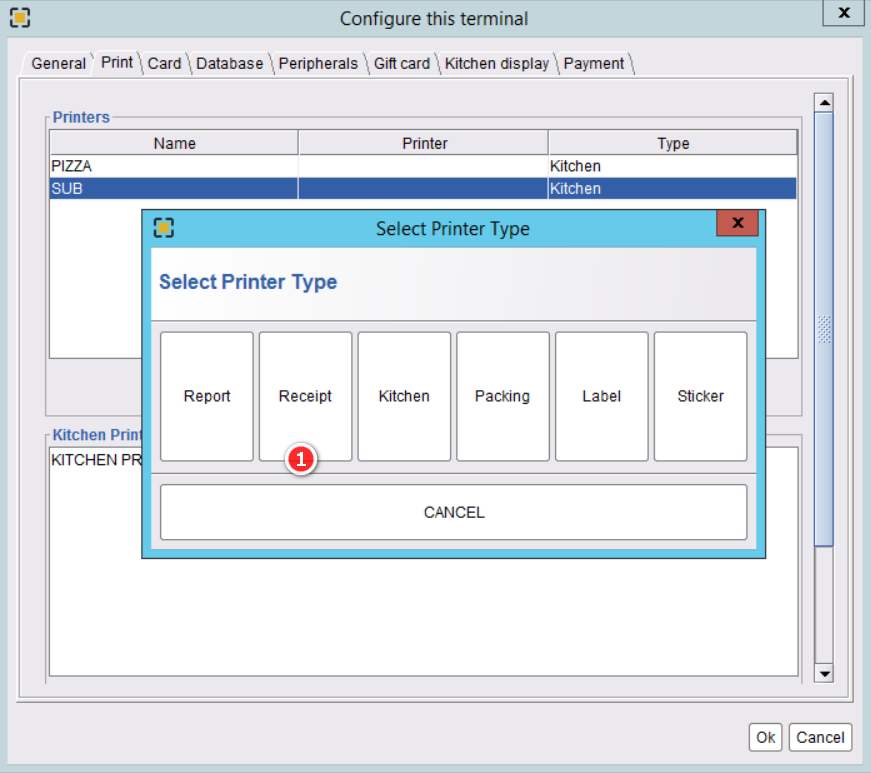Click the vertical scrollbar thumb
This screenshot has height=773, width=871.
[824, 329]
